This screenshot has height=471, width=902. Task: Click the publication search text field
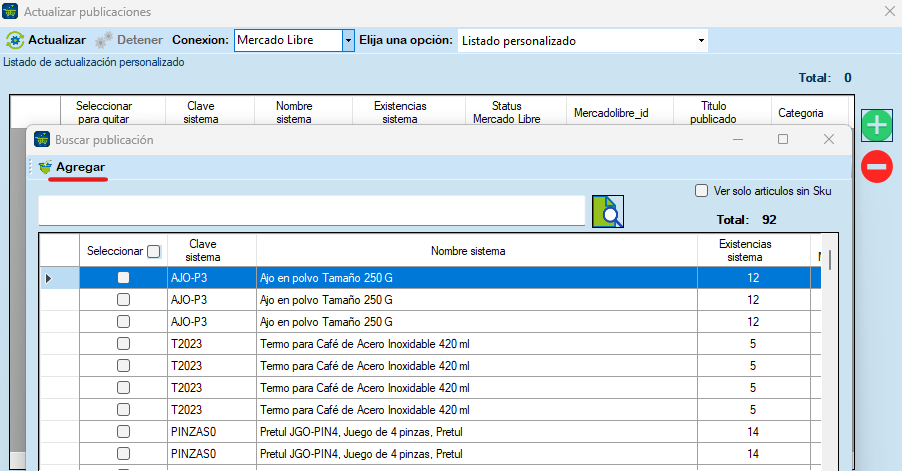pyautogui.click(x=311, y=211)
